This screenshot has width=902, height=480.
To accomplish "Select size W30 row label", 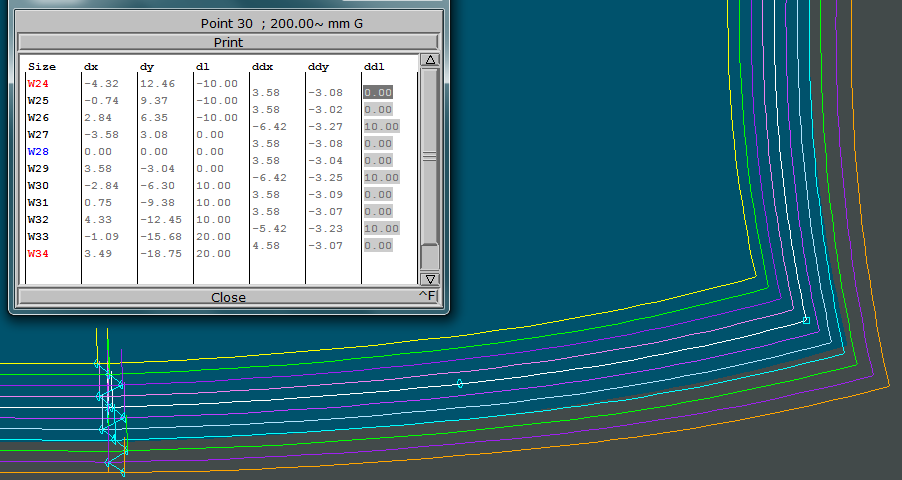I will pyautogui.click(x=38, y=185).
